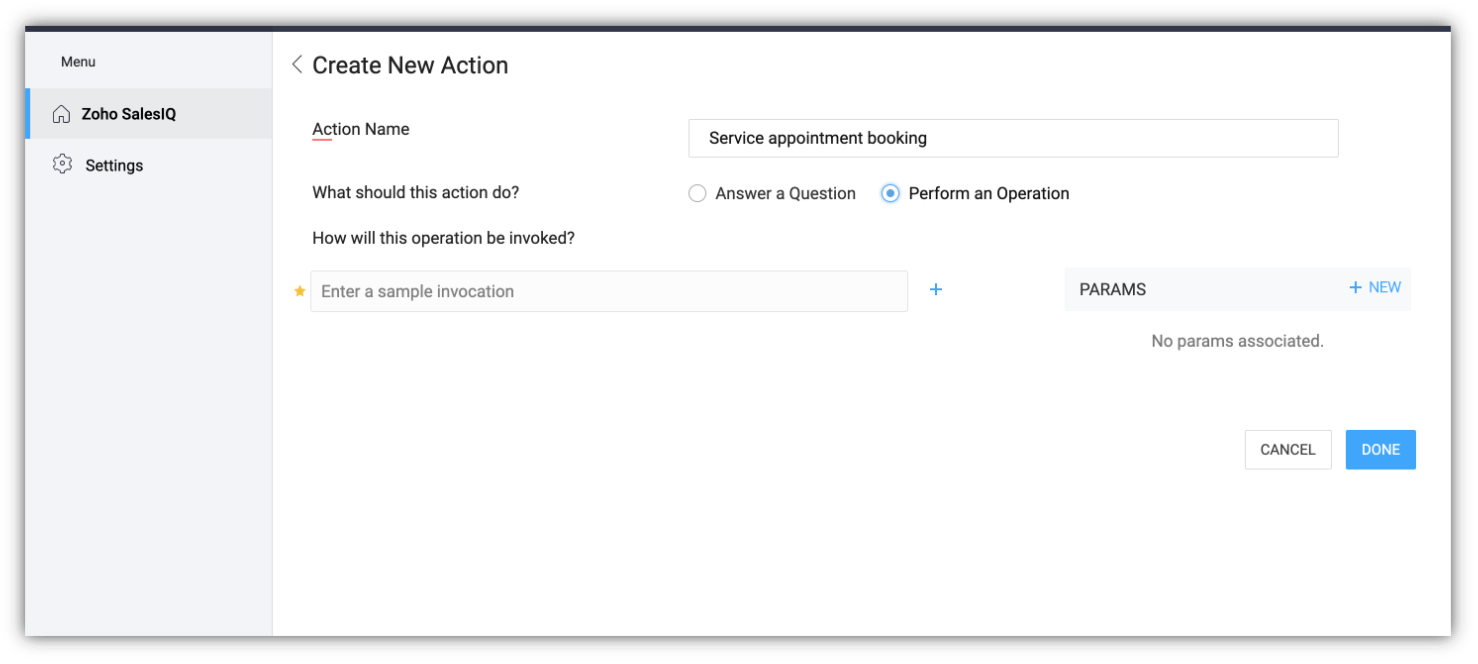Add a new param via the NEW link
Viewport: 1478px width, 664px height.
tap(1375, 288)
